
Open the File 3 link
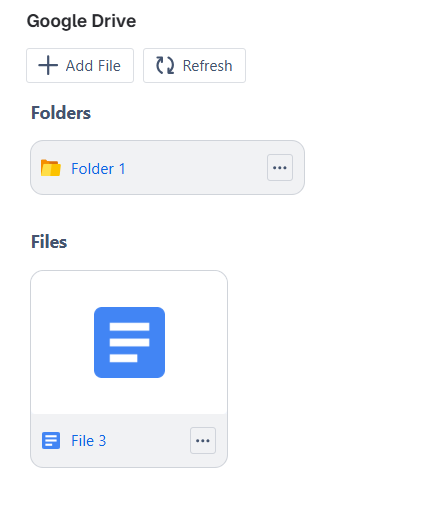point(89,441)
